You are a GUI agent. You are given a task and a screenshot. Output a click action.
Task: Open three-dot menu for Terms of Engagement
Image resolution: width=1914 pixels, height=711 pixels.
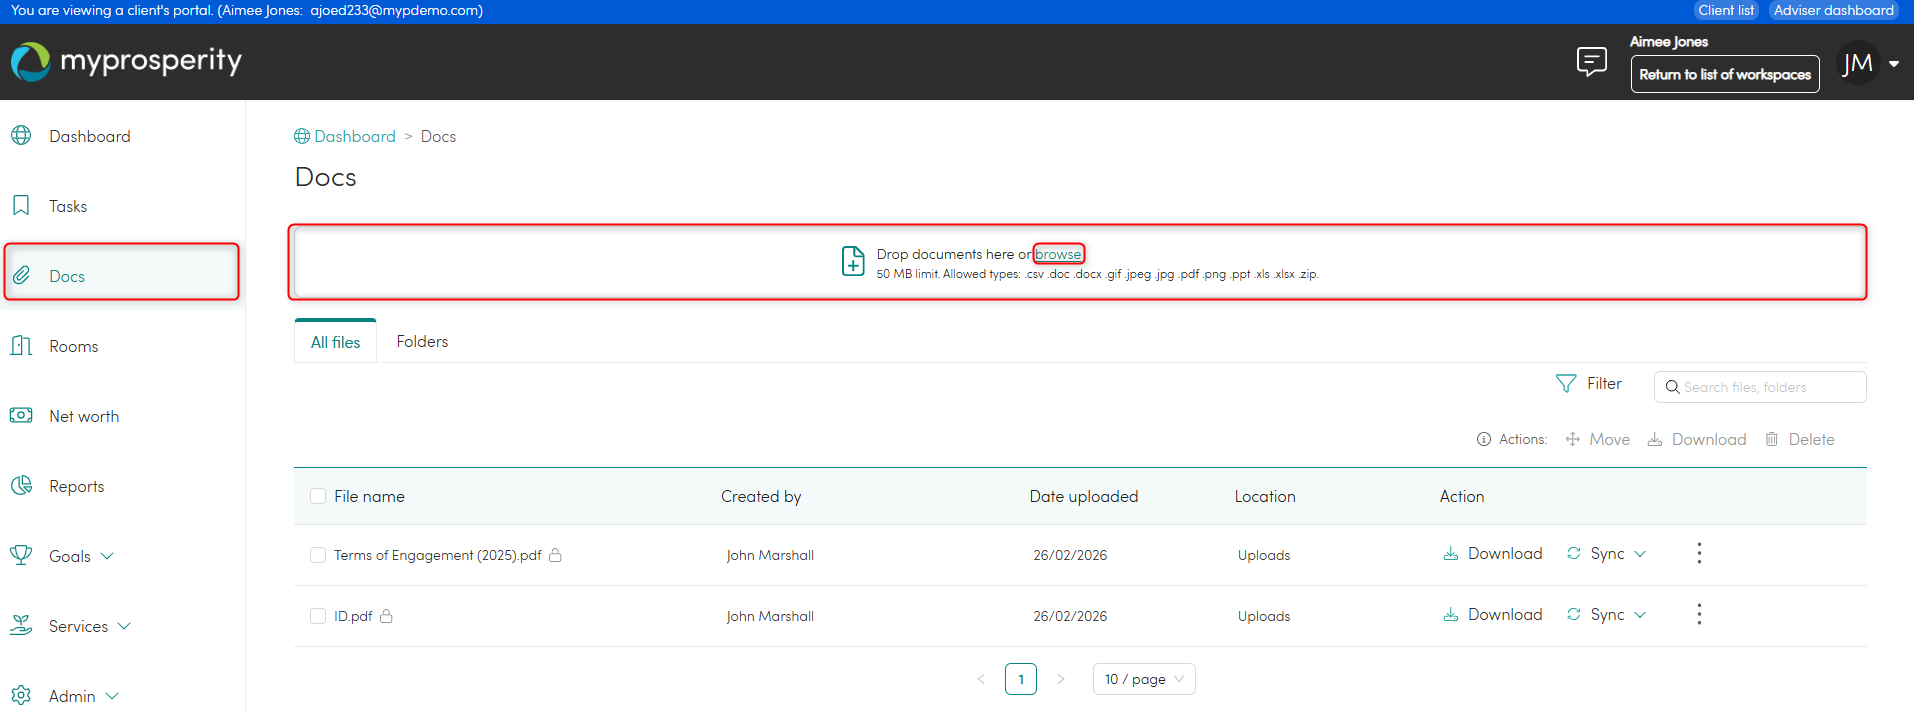pos(1698,554)
